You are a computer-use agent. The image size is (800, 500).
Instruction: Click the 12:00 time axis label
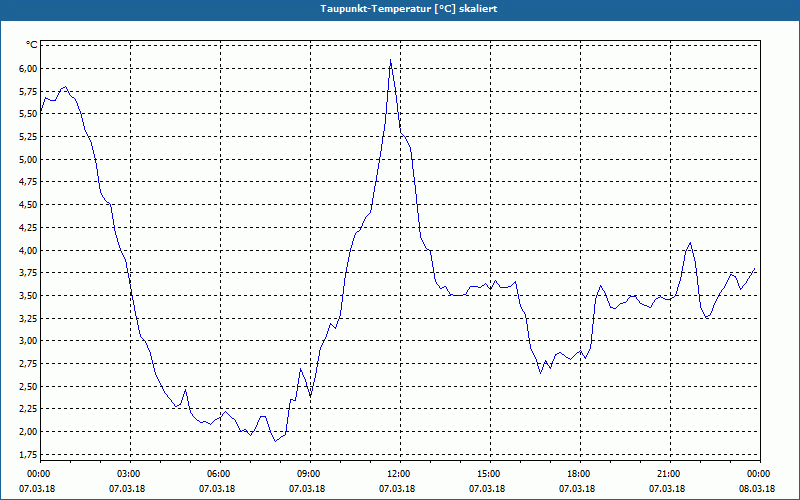point(400,474)
